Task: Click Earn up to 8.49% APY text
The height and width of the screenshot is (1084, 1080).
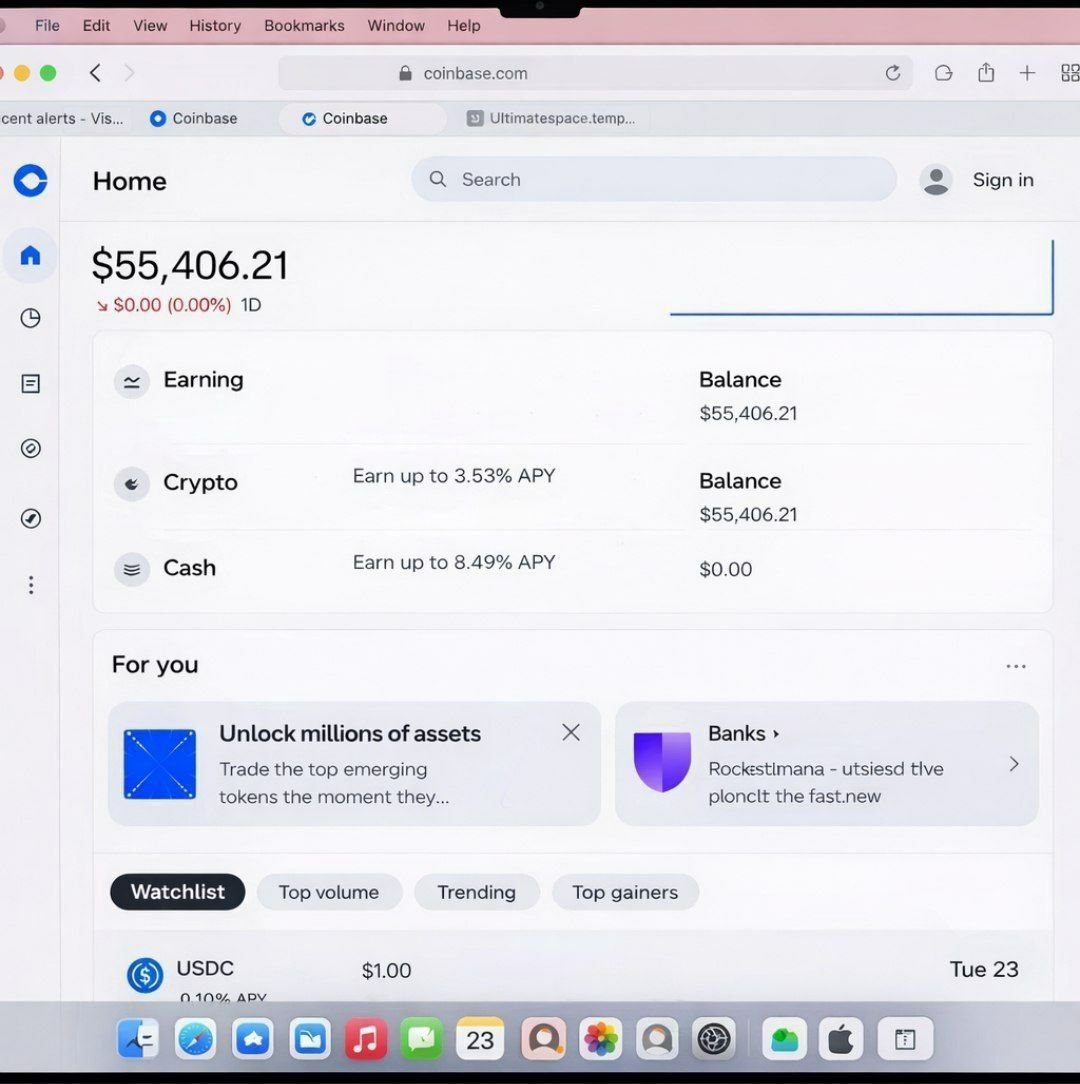Action: point(454,562)
